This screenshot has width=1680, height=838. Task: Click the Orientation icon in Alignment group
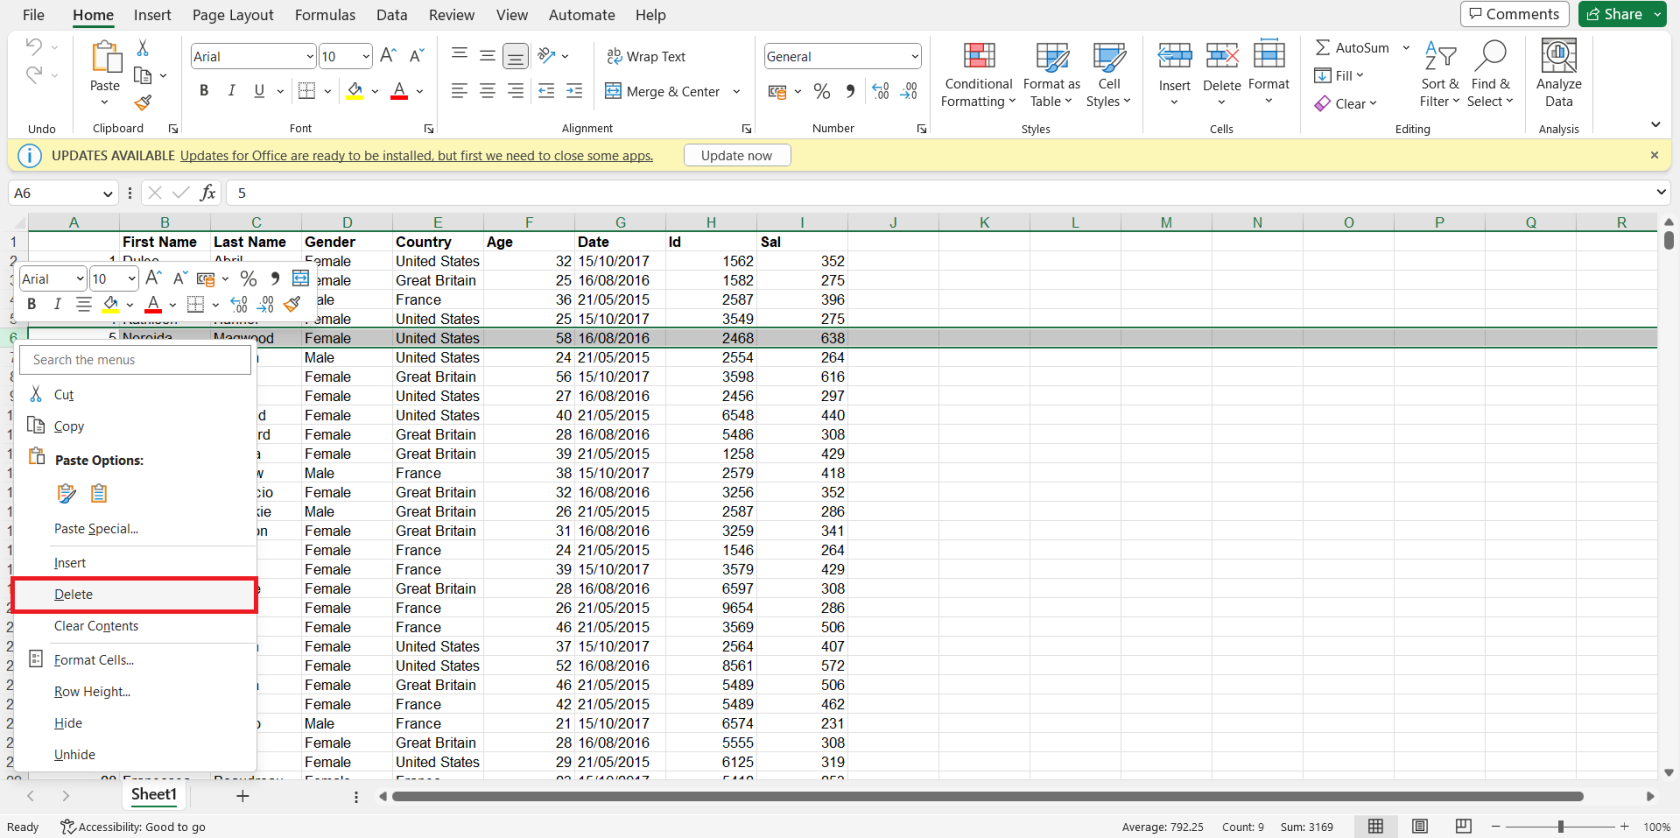[x=547, y=56]
